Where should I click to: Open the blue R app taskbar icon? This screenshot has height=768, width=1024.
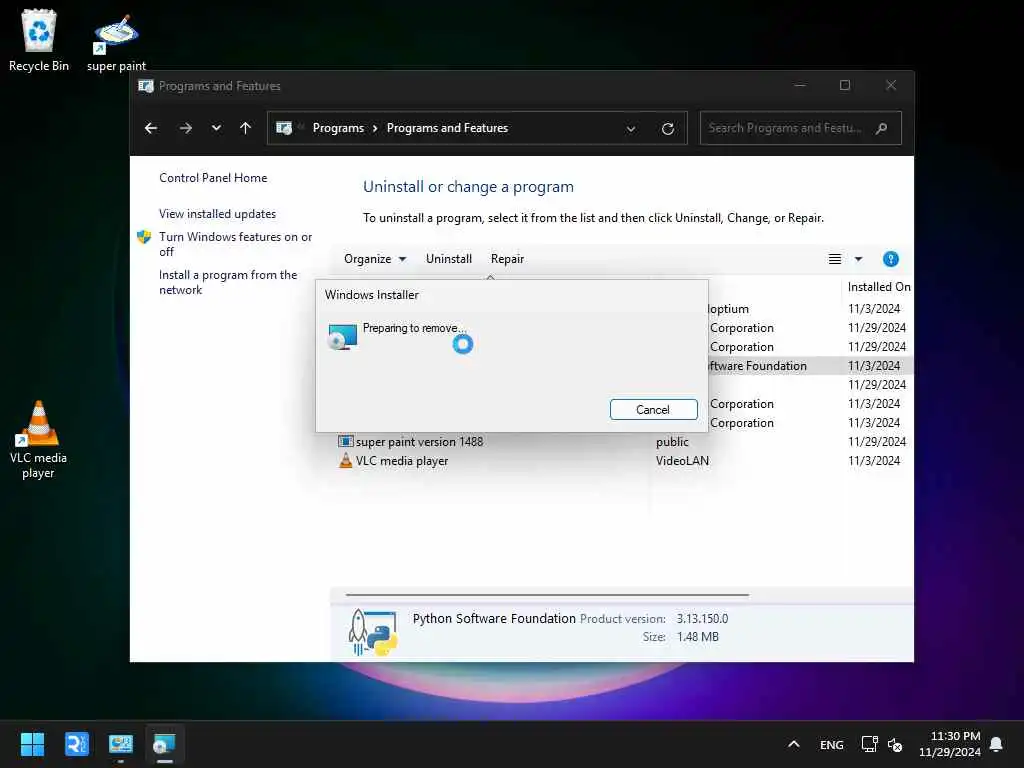point(76,744)
